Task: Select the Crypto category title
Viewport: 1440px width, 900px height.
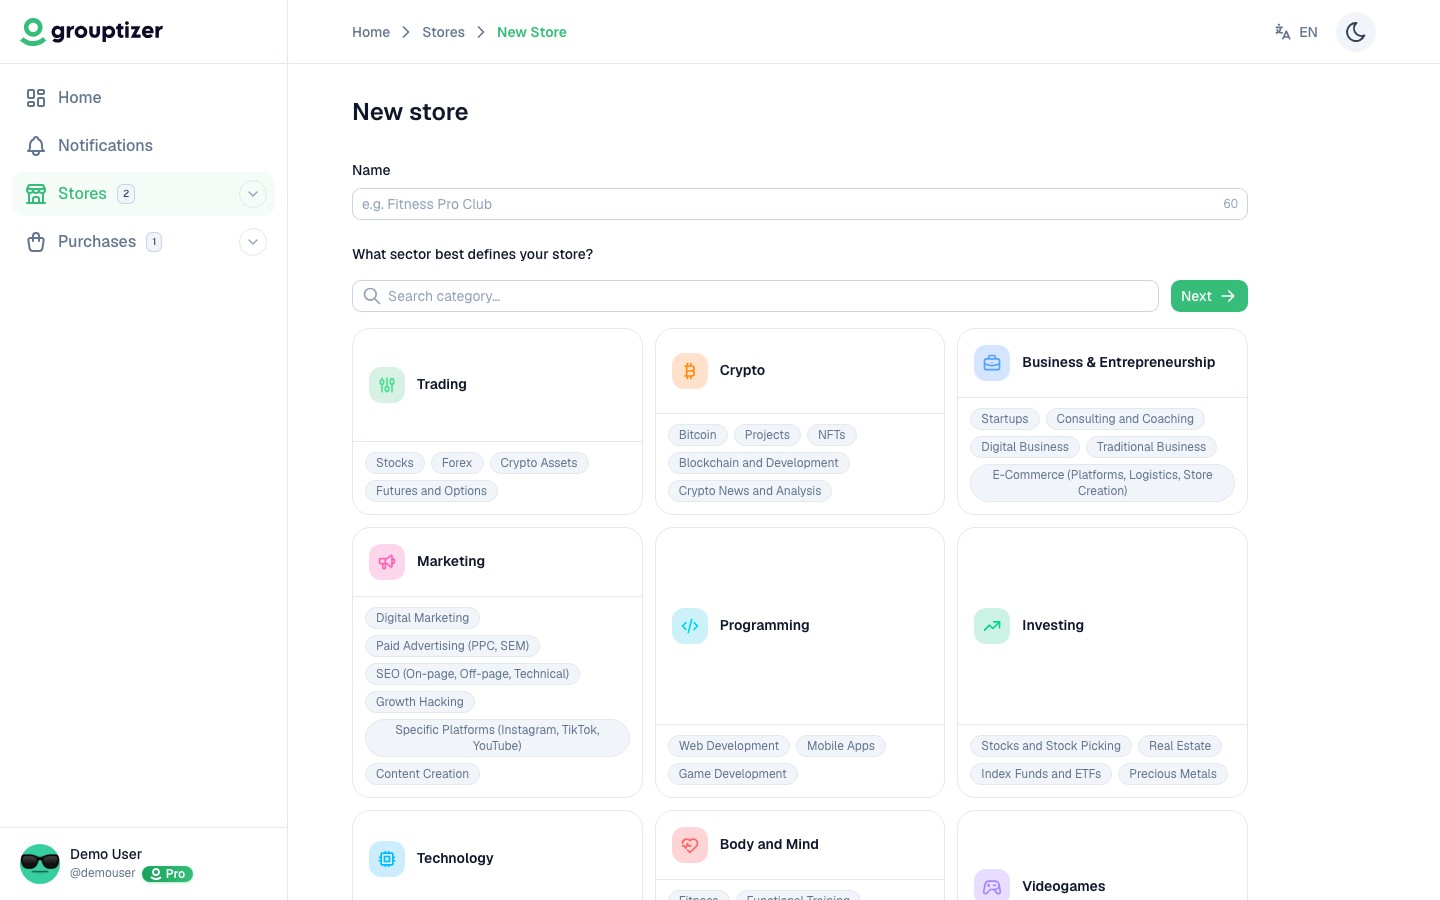Action: pos(742,371)
